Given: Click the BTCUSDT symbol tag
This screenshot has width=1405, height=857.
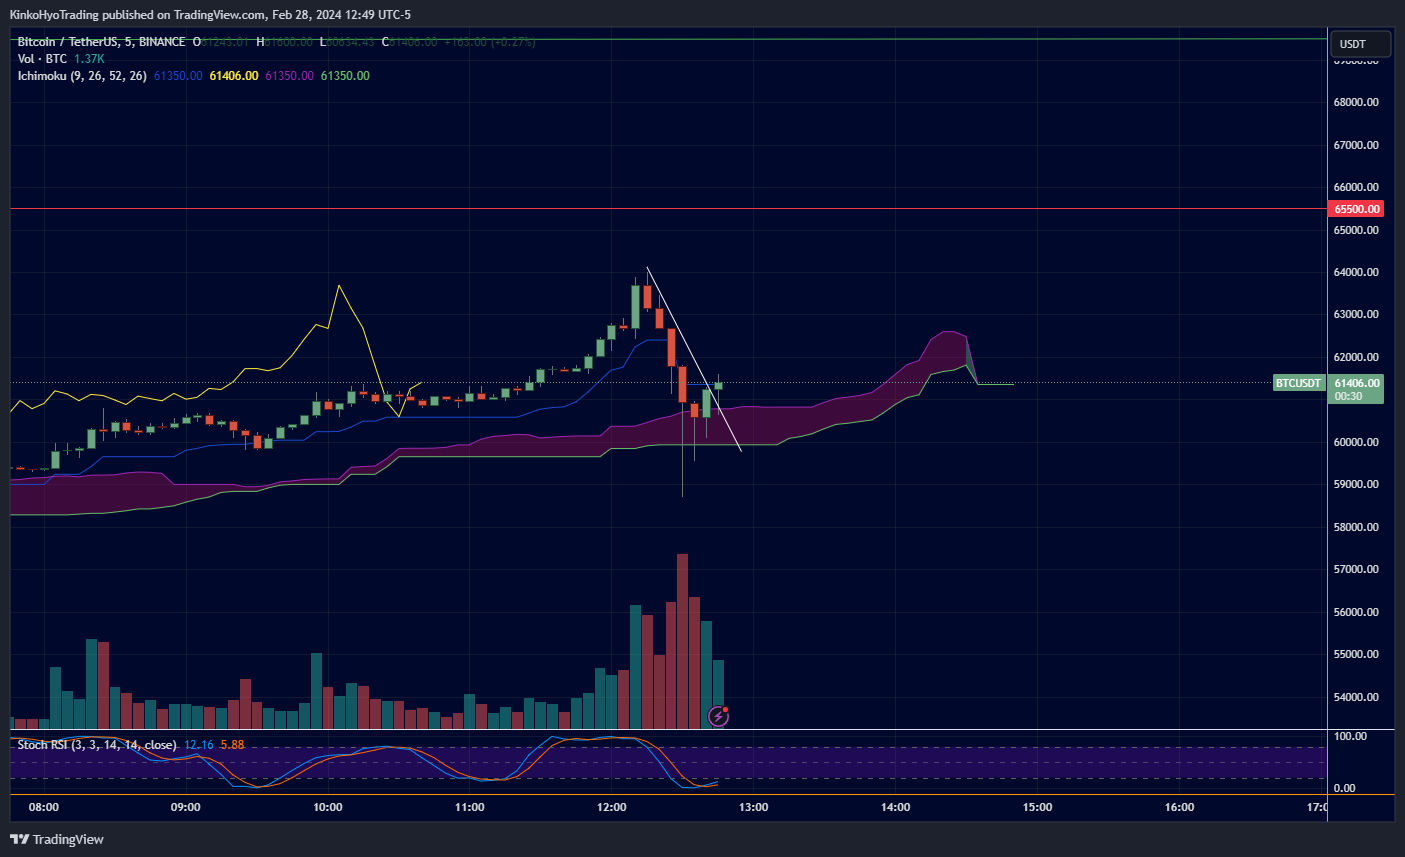Looking at the screenshot, I should 1298,383.
